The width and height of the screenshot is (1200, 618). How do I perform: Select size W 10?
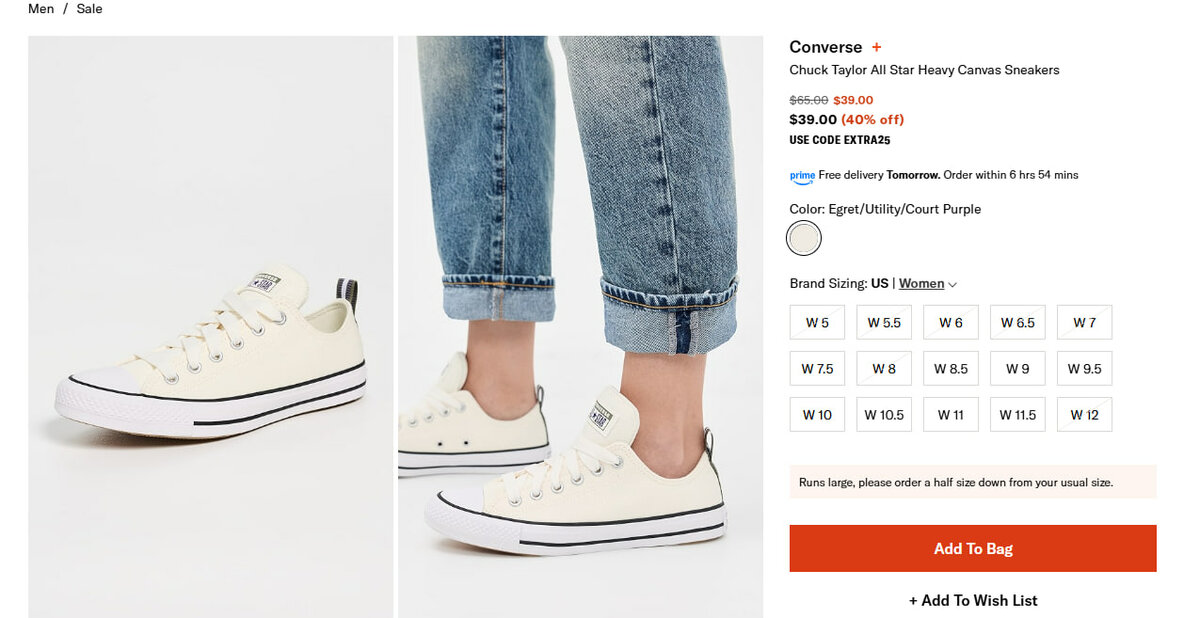(817, 415)
